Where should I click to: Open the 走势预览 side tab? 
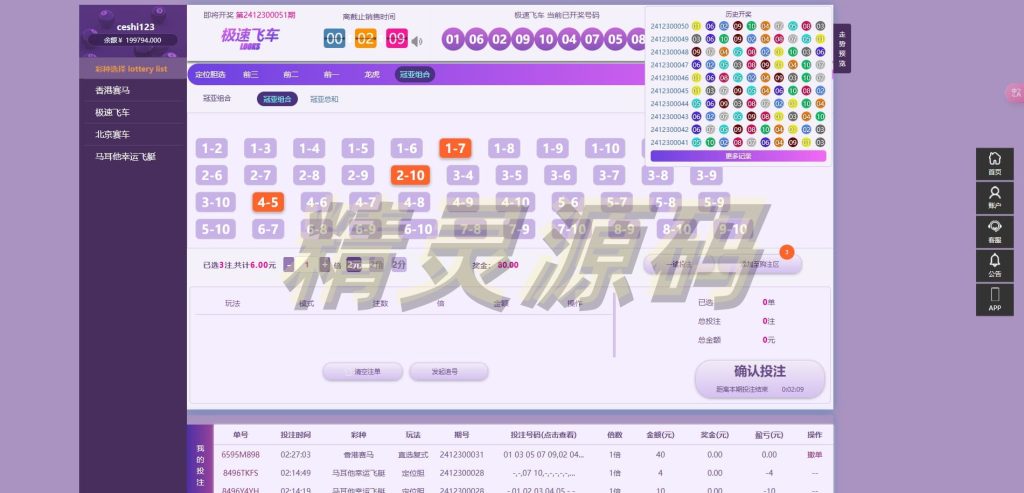pyautogui.click(x=842, y=49)
